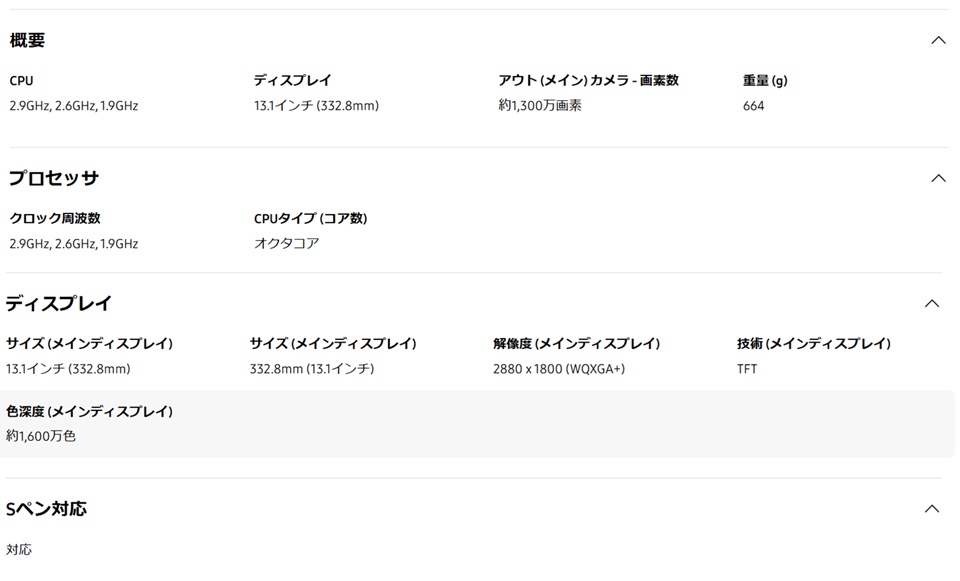Select the クロック周波数 label

(x=55, y=219)
